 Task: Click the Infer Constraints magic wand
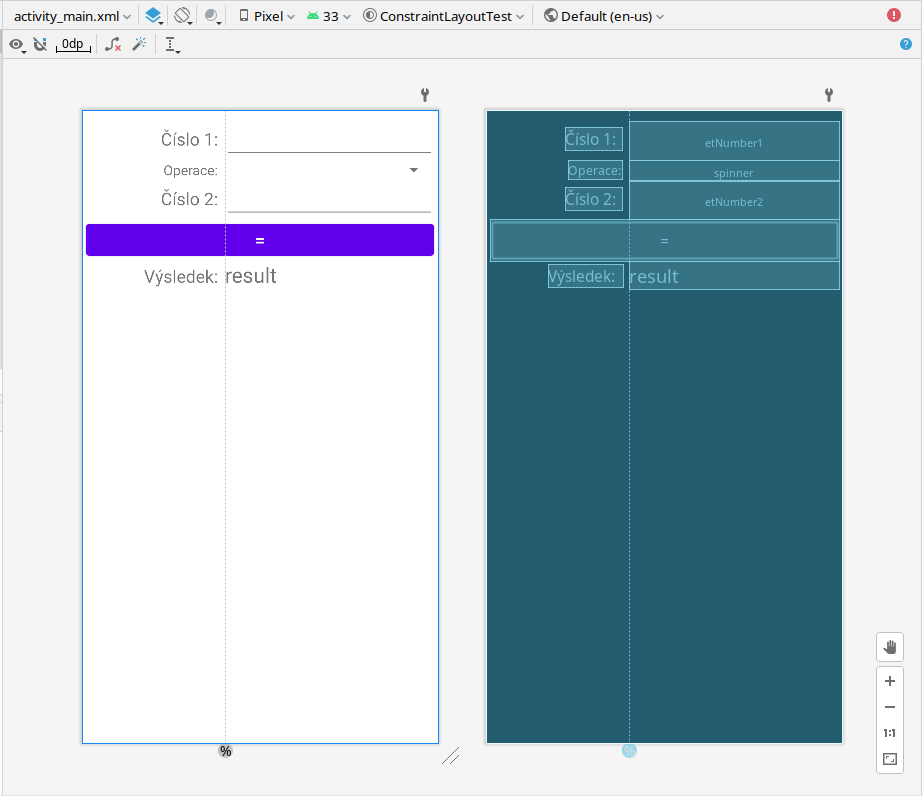[140, 44]
